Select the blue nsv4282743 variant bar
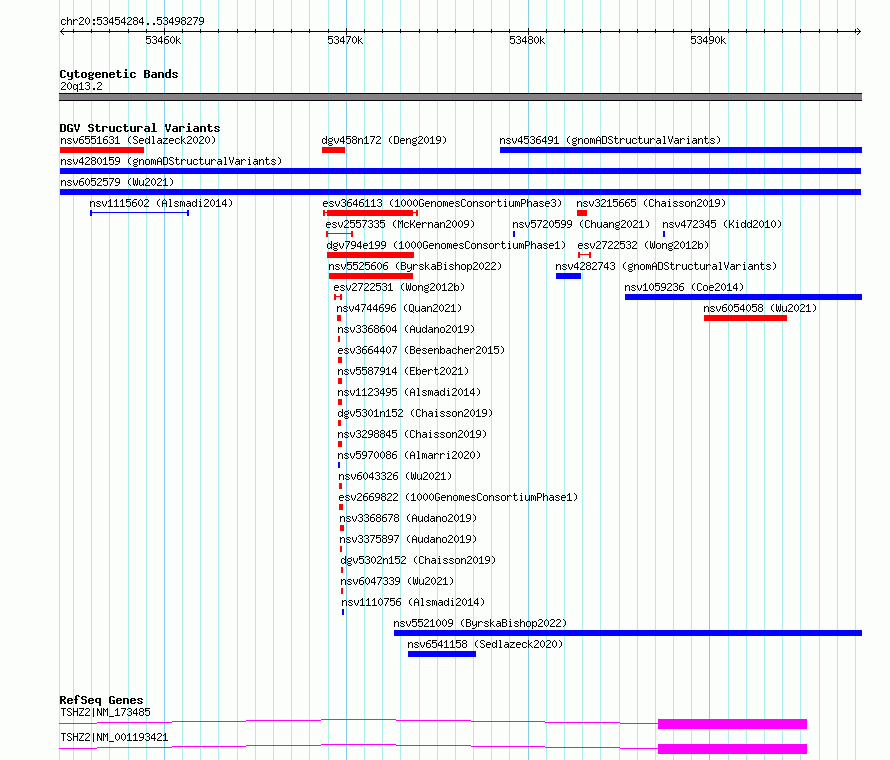 tap(568, 276)
